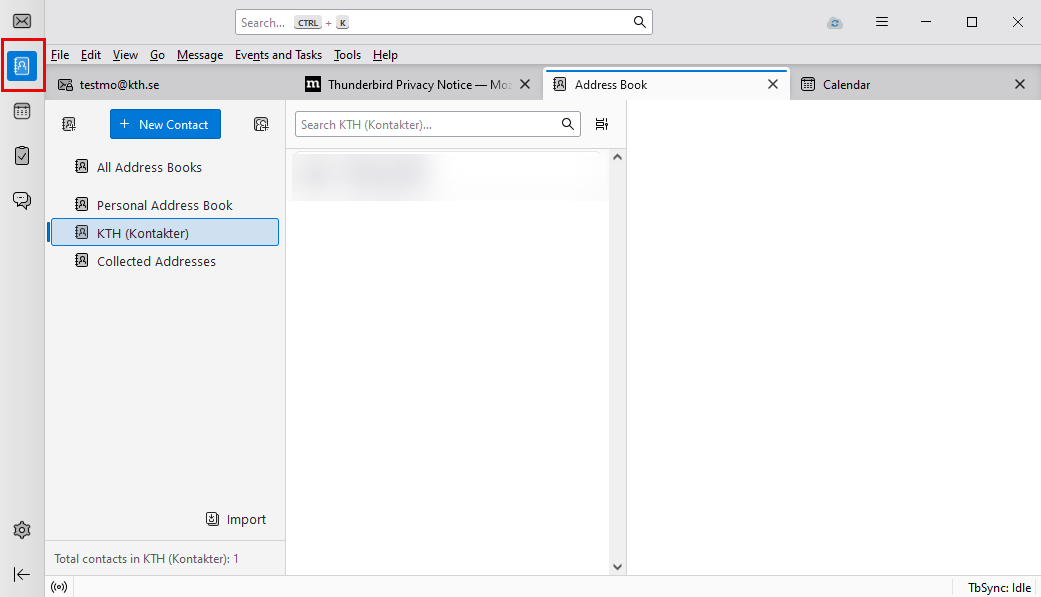Open the Tasks space icon
1041x597 pixels.
tap(22, 155)
